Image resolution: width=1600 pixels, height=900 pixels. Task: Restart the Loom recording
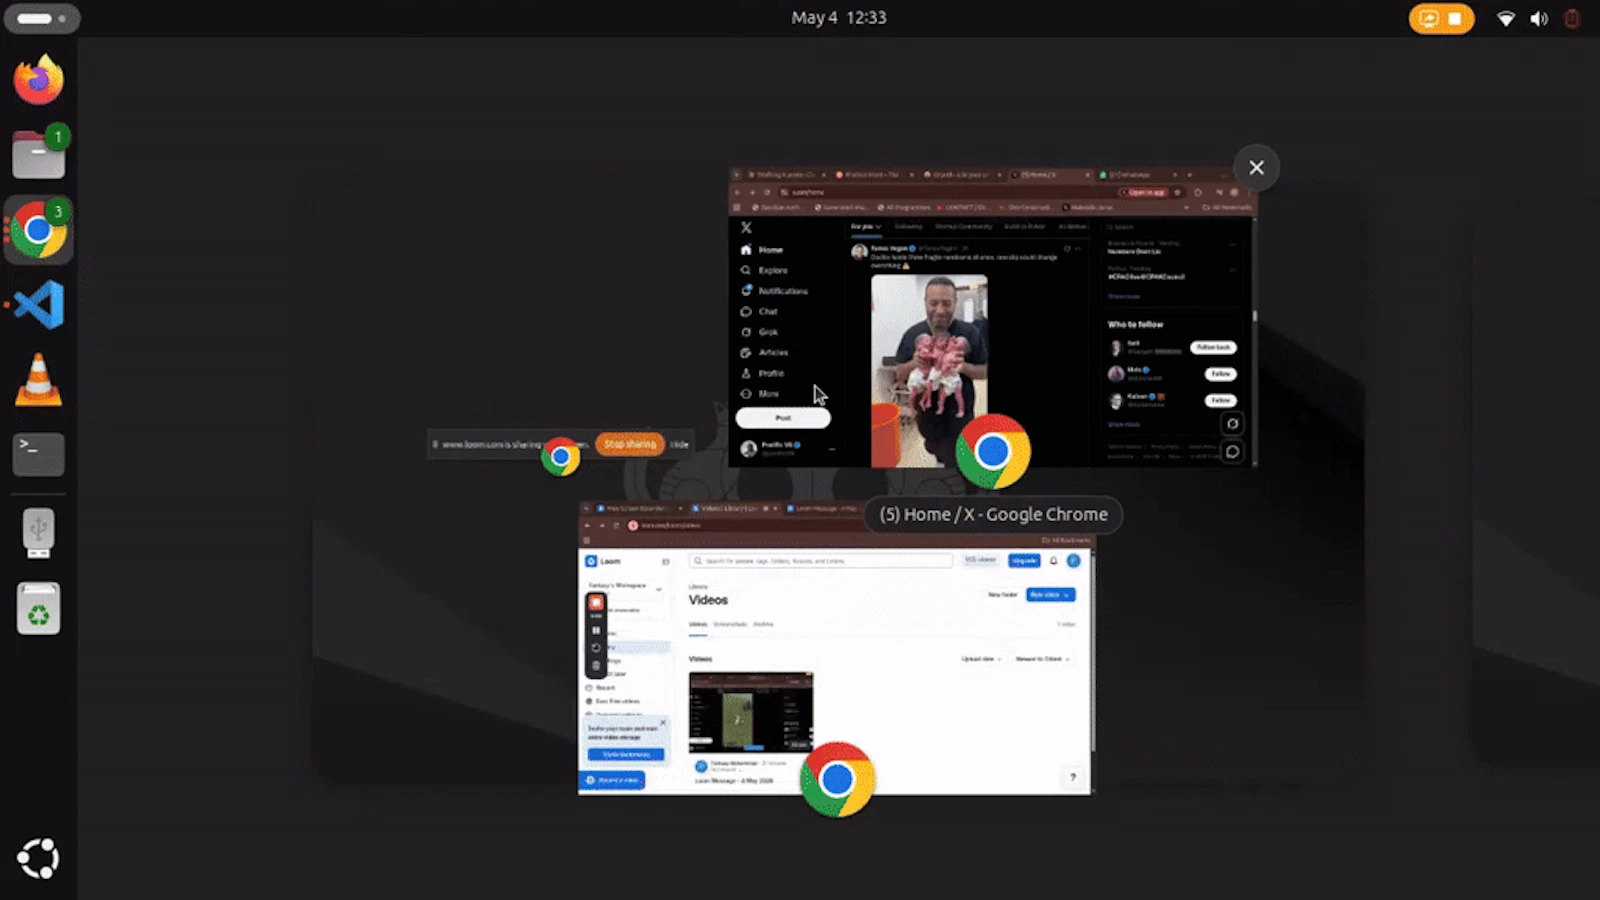[596, 648]
